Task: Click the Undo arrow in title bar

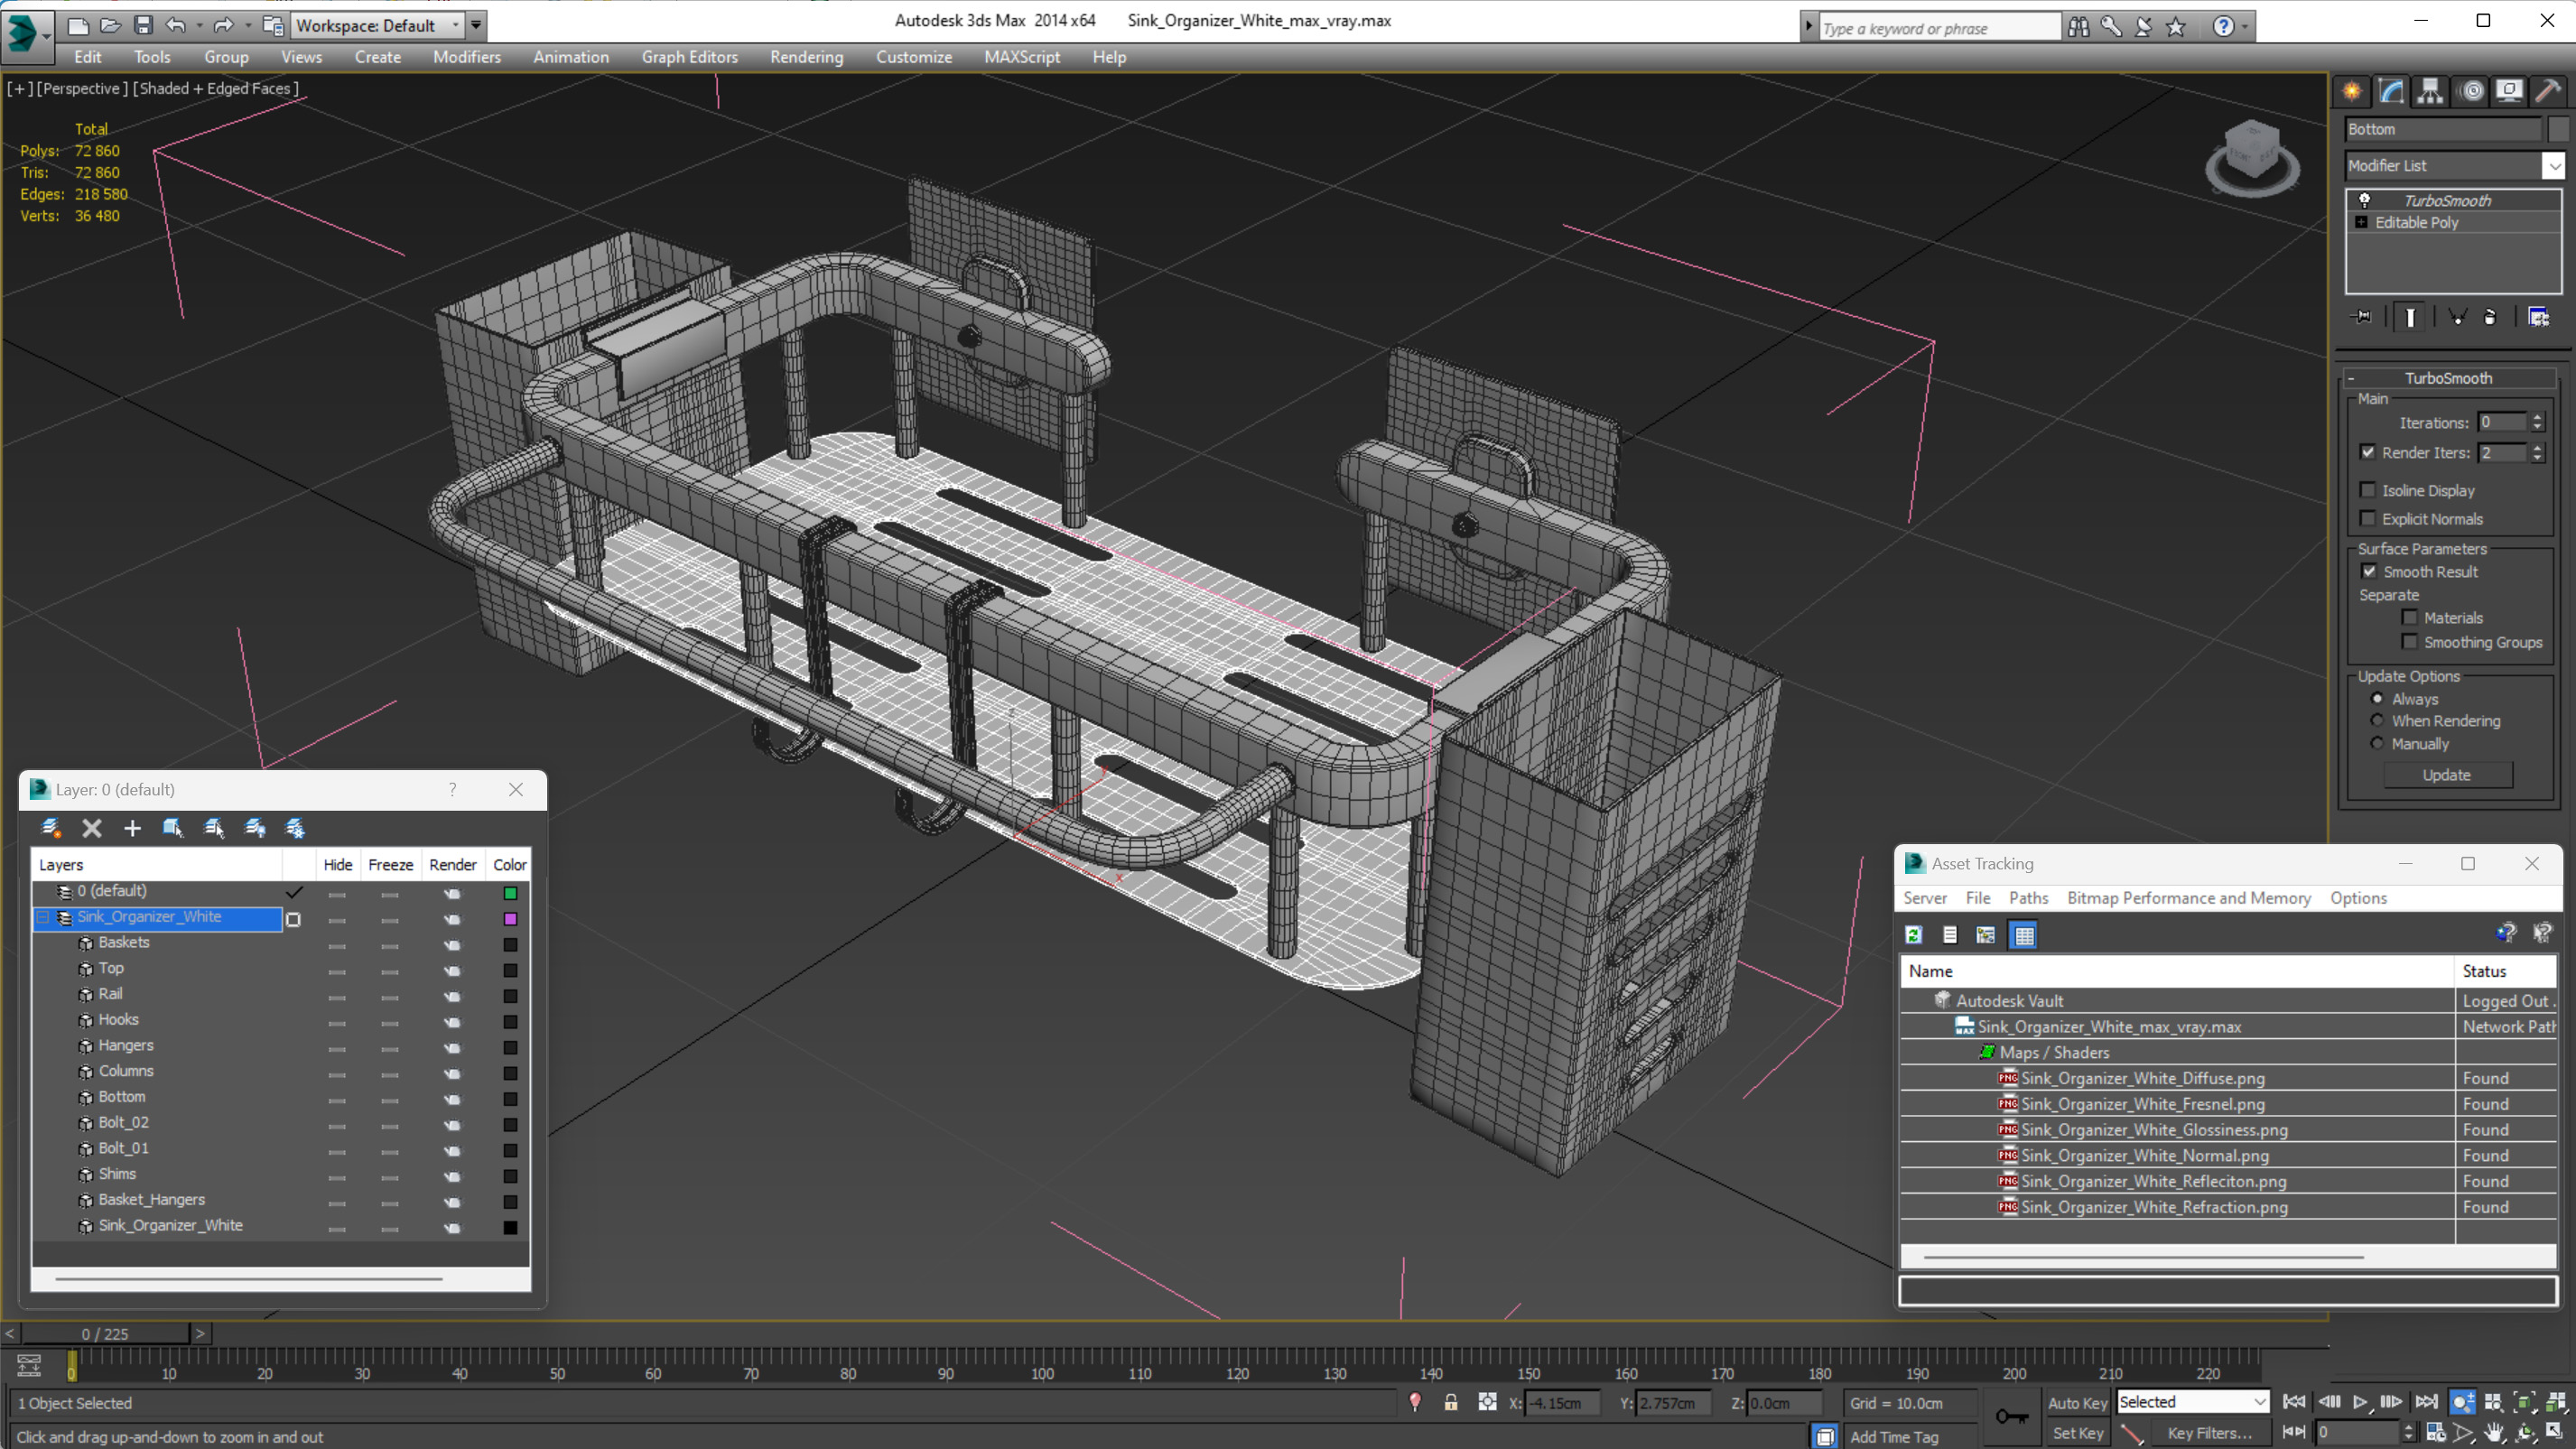Action: click(x=175, y=25)
